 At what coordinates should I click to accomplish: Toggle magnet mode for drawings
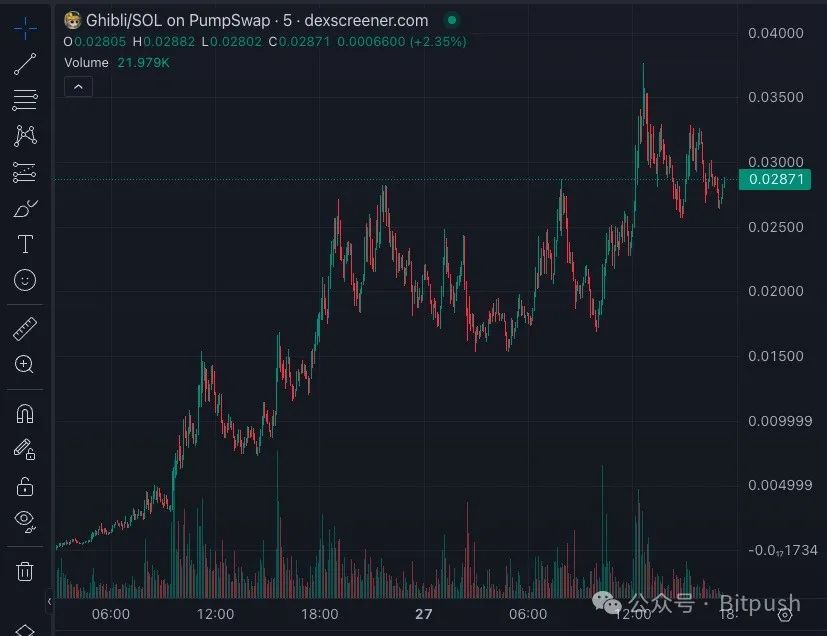(25, 413)
